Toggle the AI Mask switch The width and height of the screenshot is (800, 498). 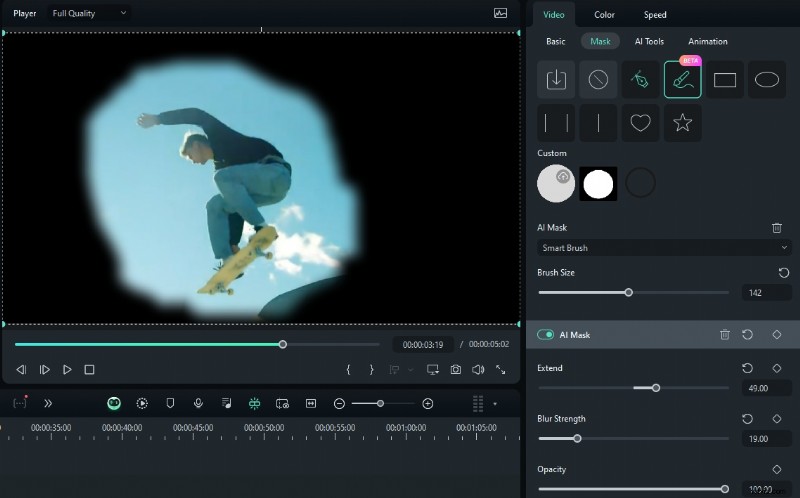pyautogui.click(x=546, y=335)
